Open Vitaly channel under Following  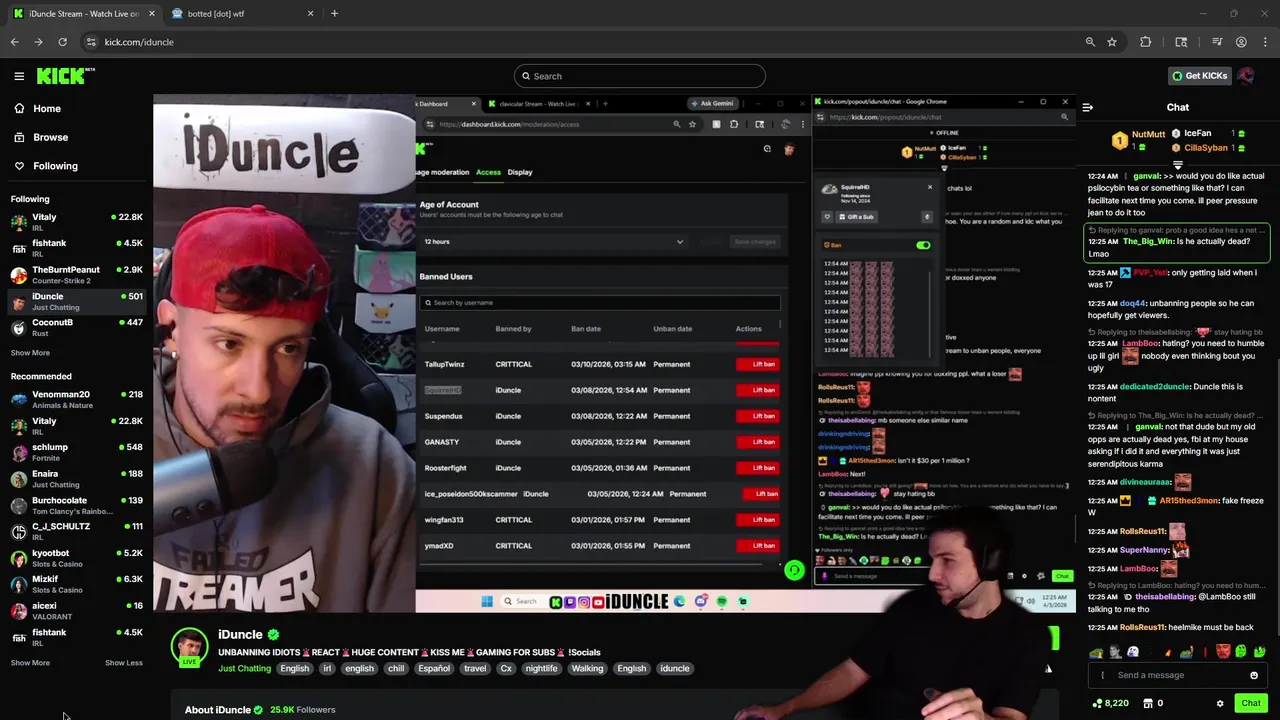pyautogui.click(x=77, y=221)
